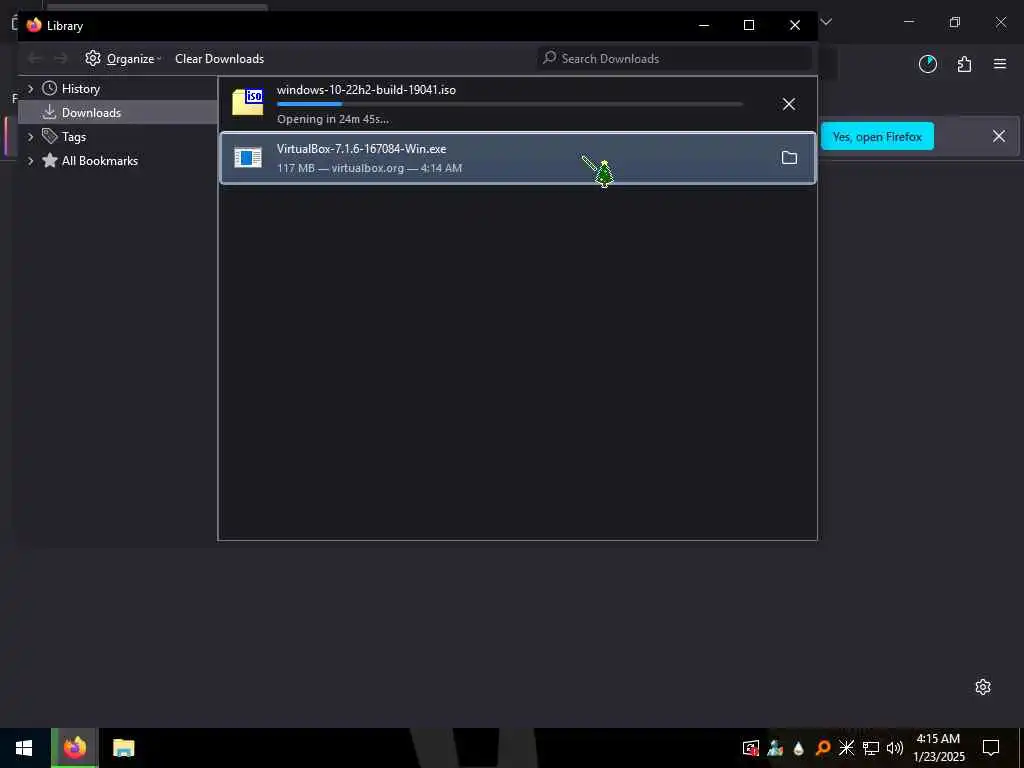Click the ISO download progress bar

[x=509, y=104]
